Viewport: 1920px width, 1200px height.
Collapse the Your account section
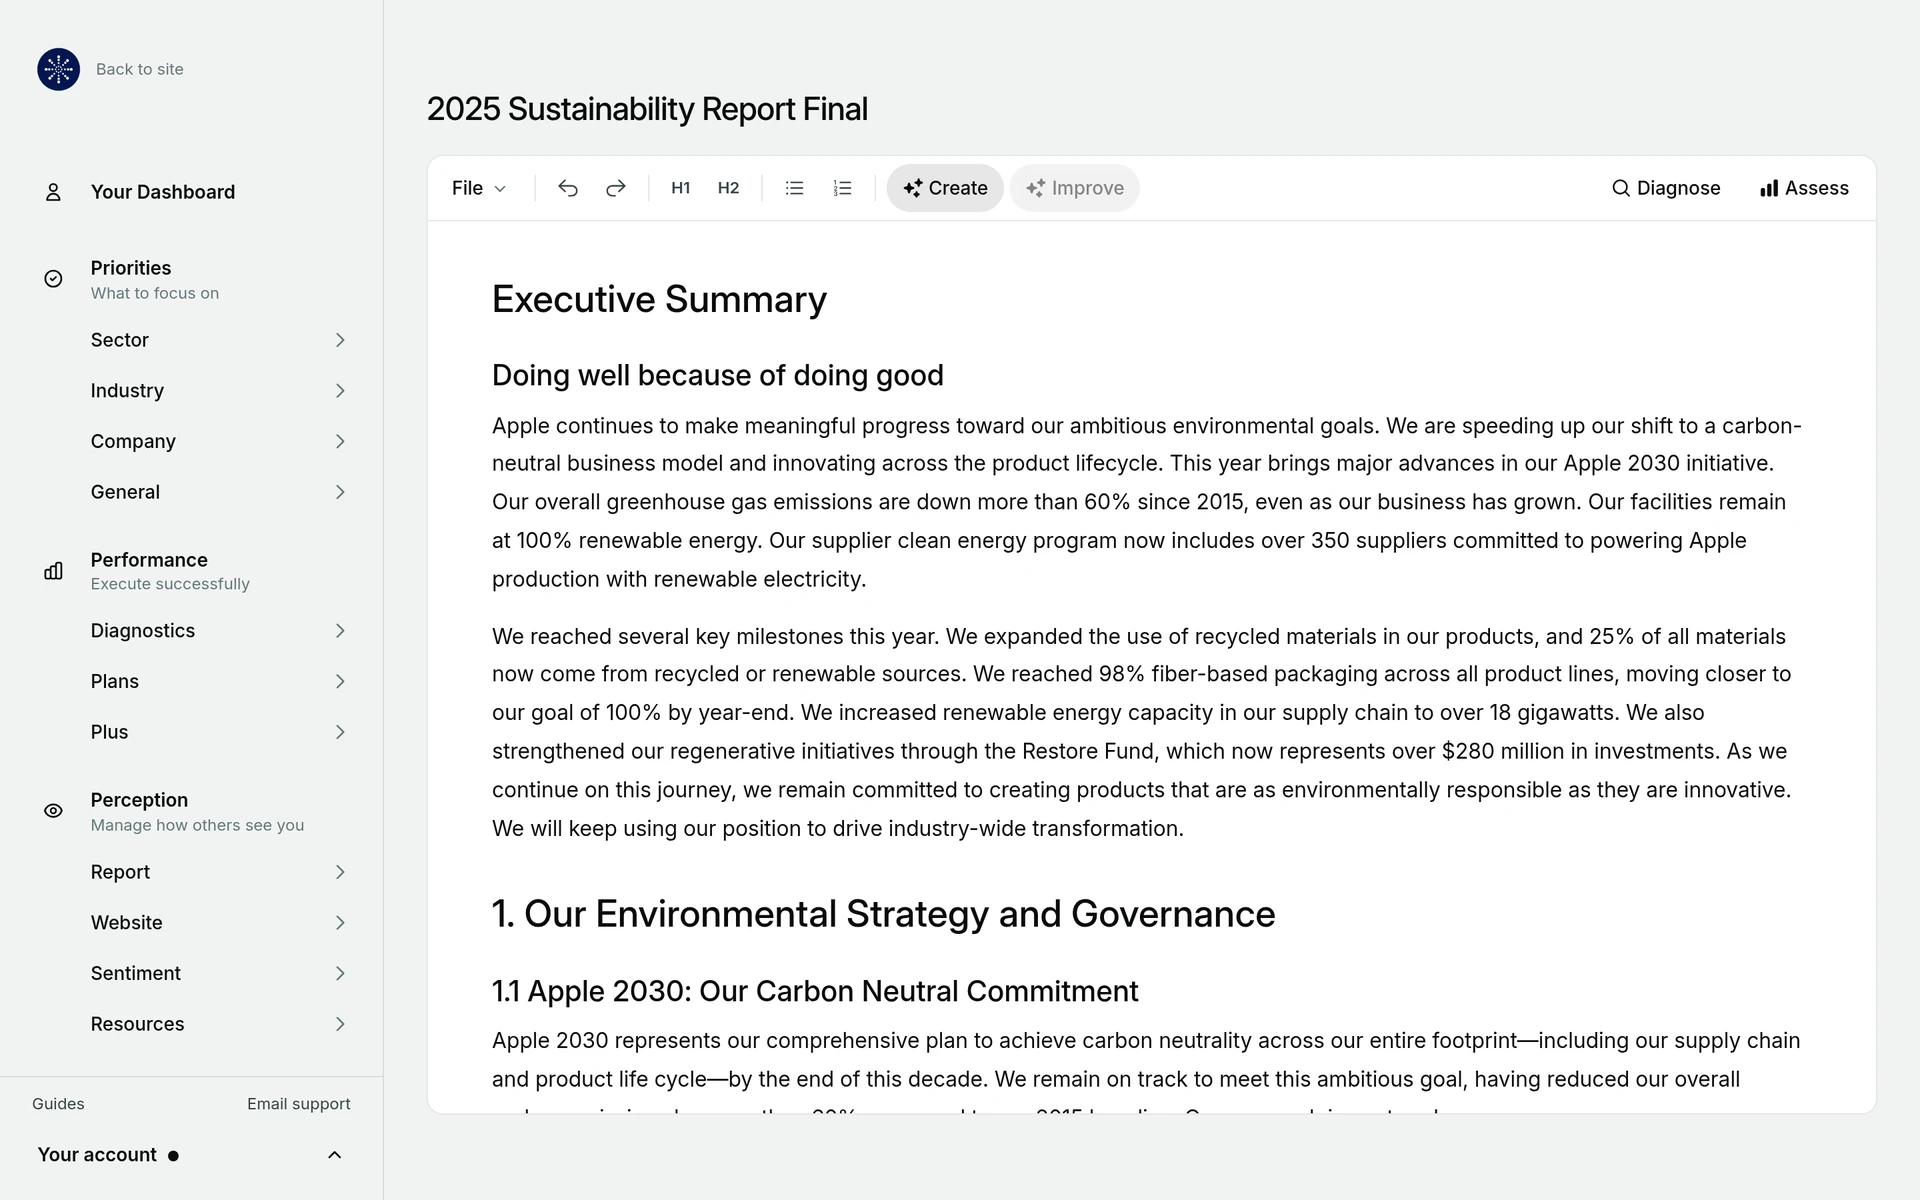pyautogui.click(x=335, y=1155)
